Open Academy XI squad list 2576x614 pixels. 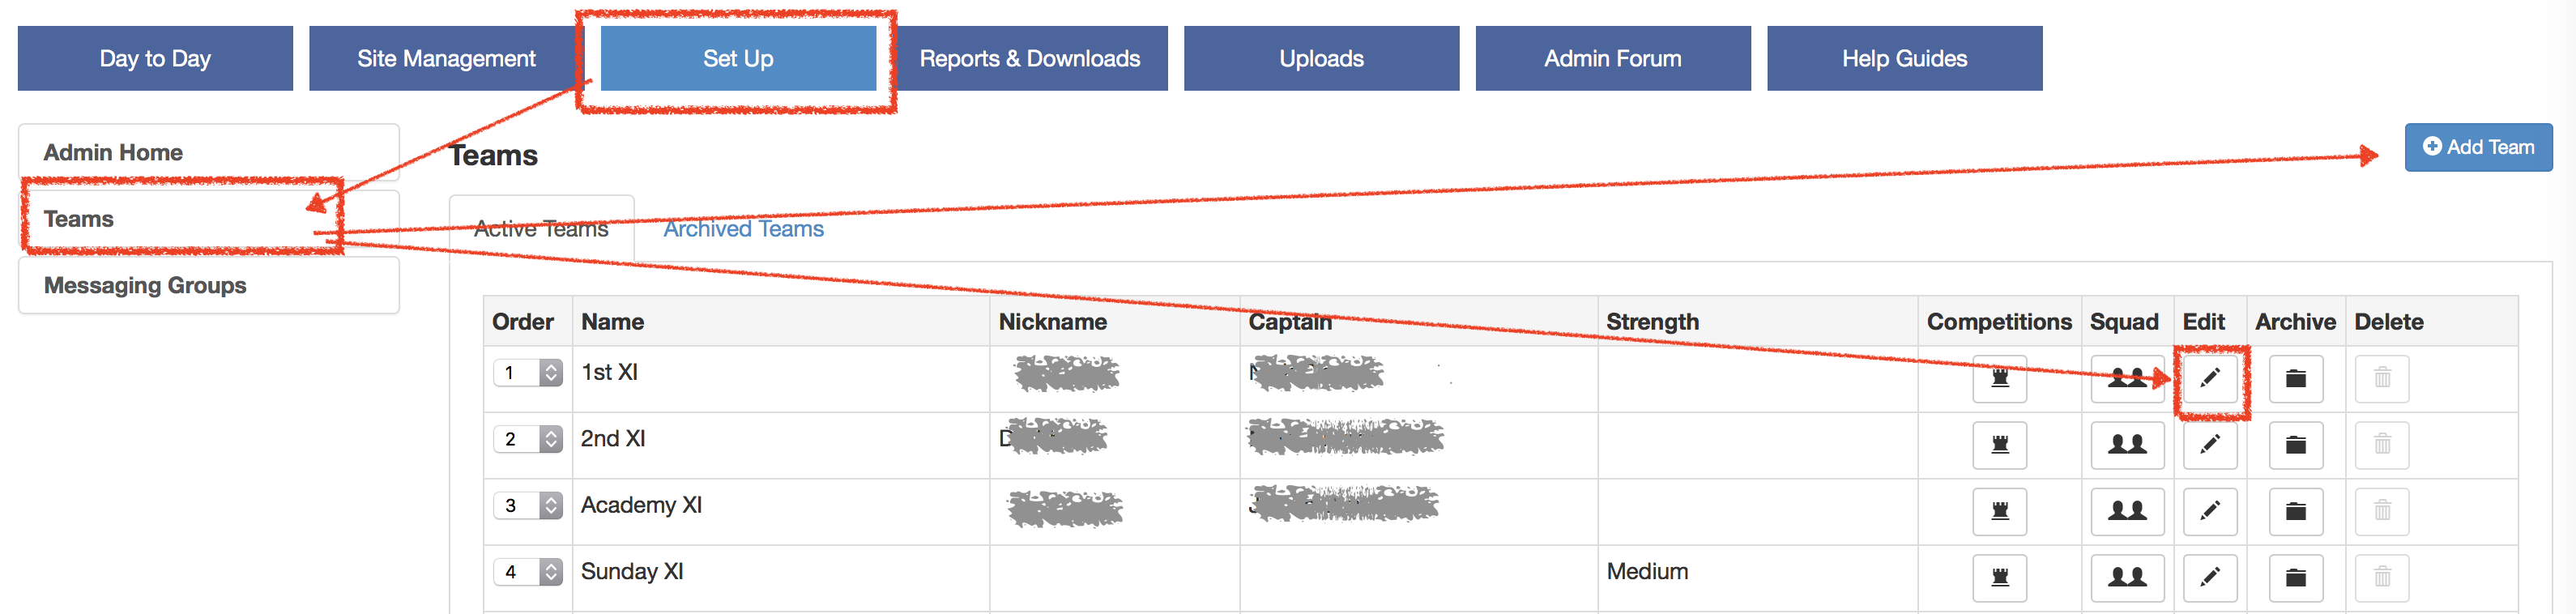(2126, 511)
